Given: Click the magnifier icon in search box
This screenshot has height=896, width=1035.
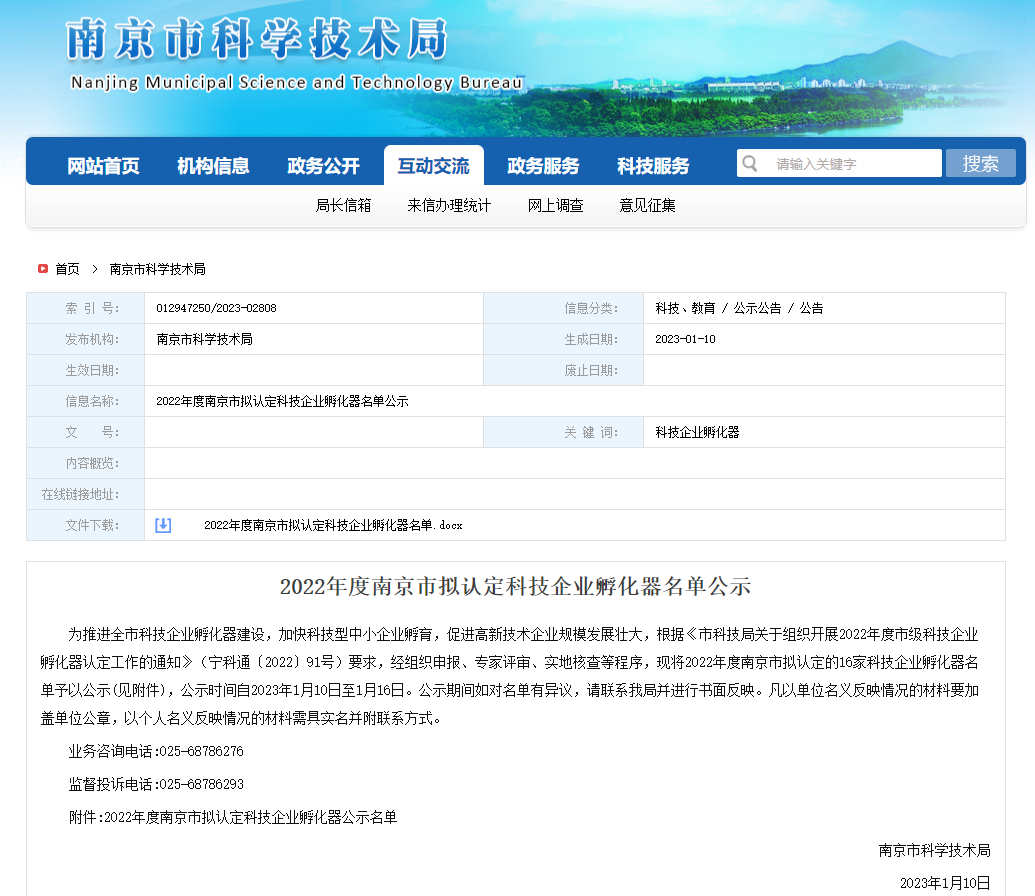Looking at the screenshot, I should 749,163.
